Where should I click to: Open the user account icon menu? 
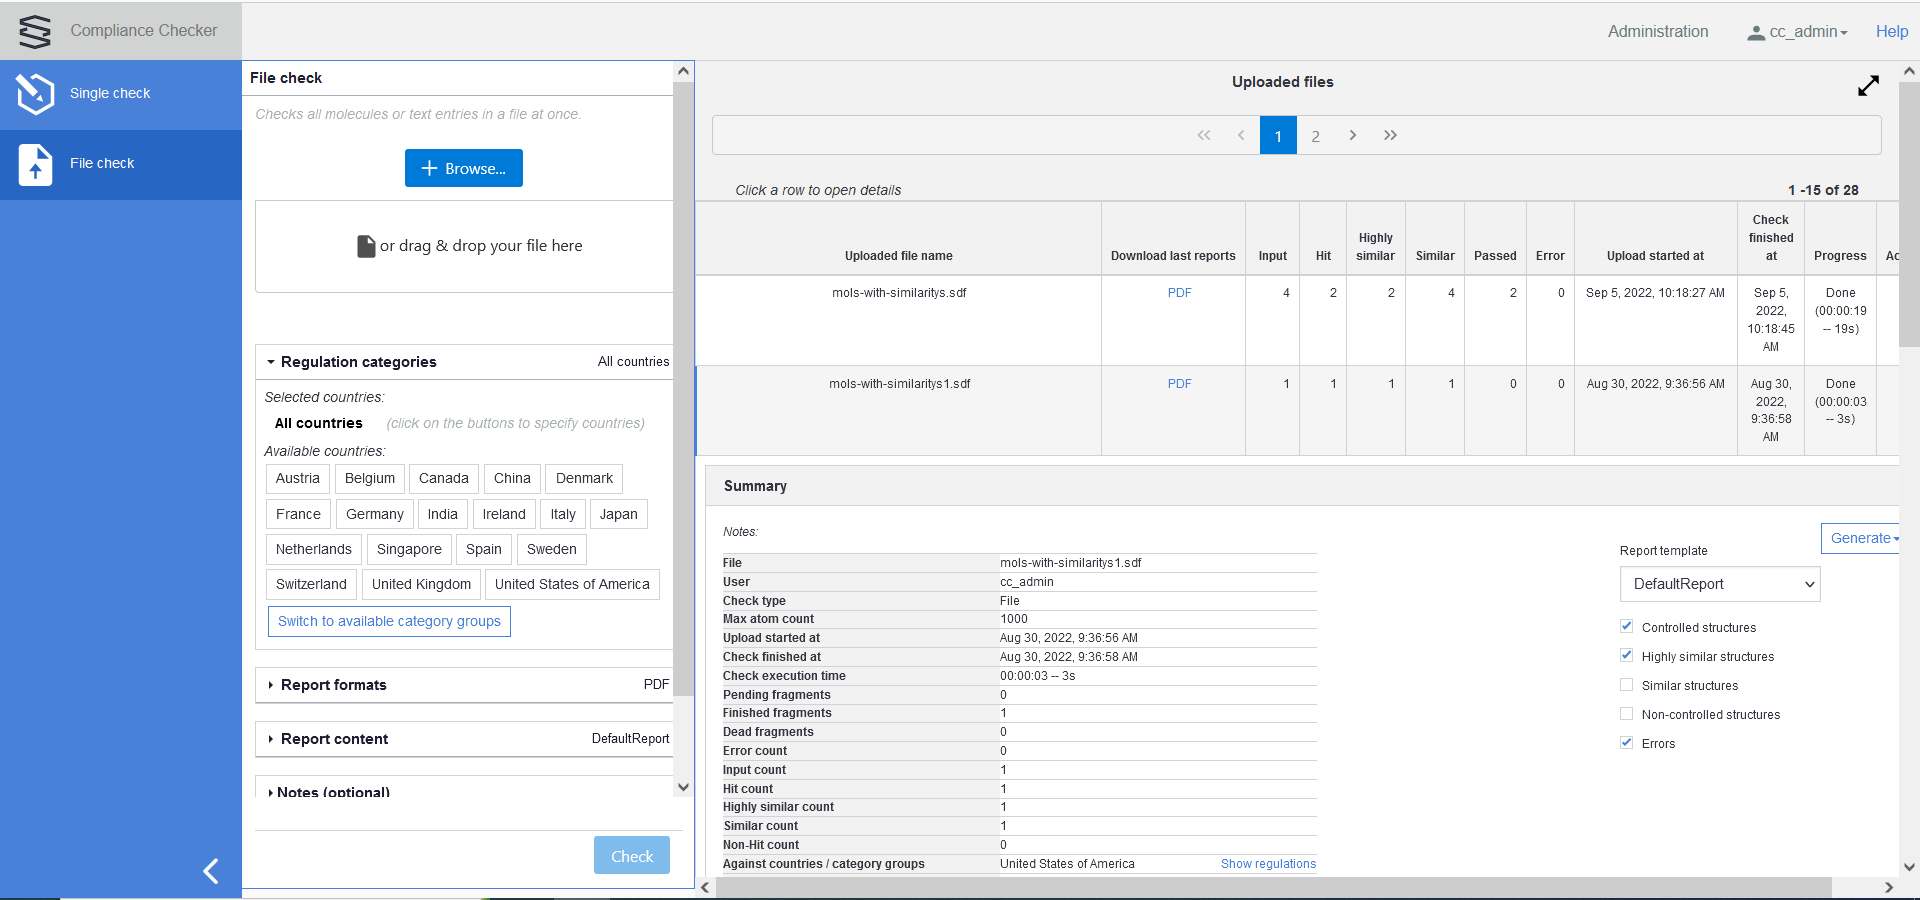coord(1756,31)
